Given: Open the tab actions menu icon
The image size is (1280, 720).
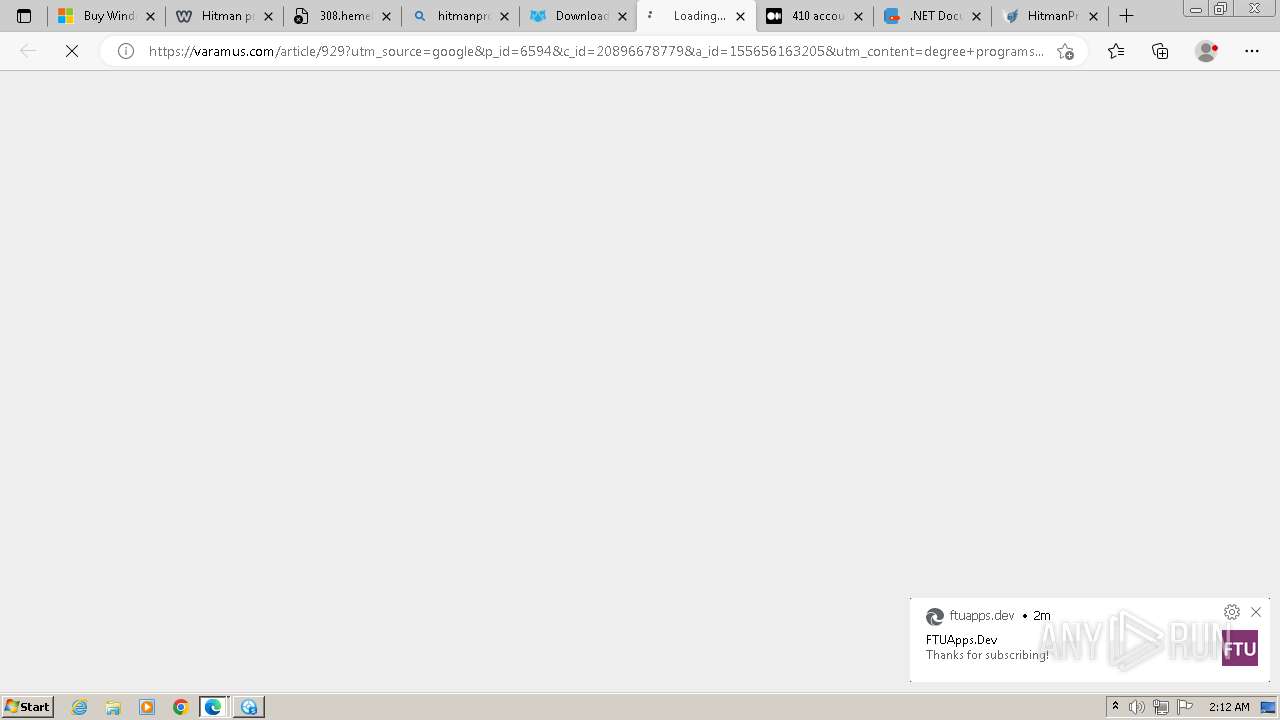Looking at the screenshot, I should [x=24, y=16].
